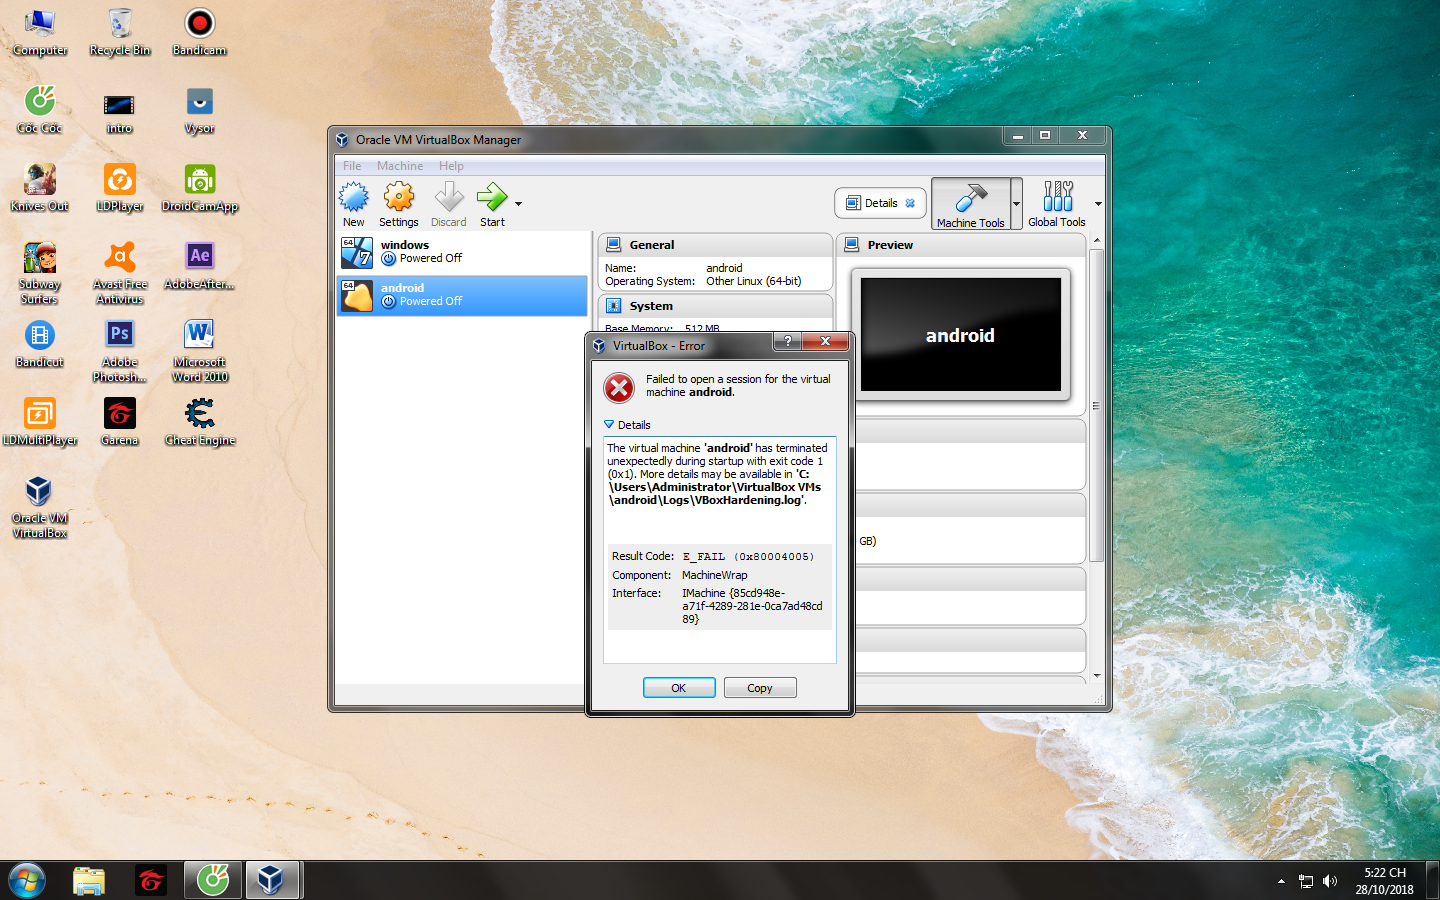Open Global Tools icon
The height and width of the screenshot is (900, 1440).
point(1057,197)
